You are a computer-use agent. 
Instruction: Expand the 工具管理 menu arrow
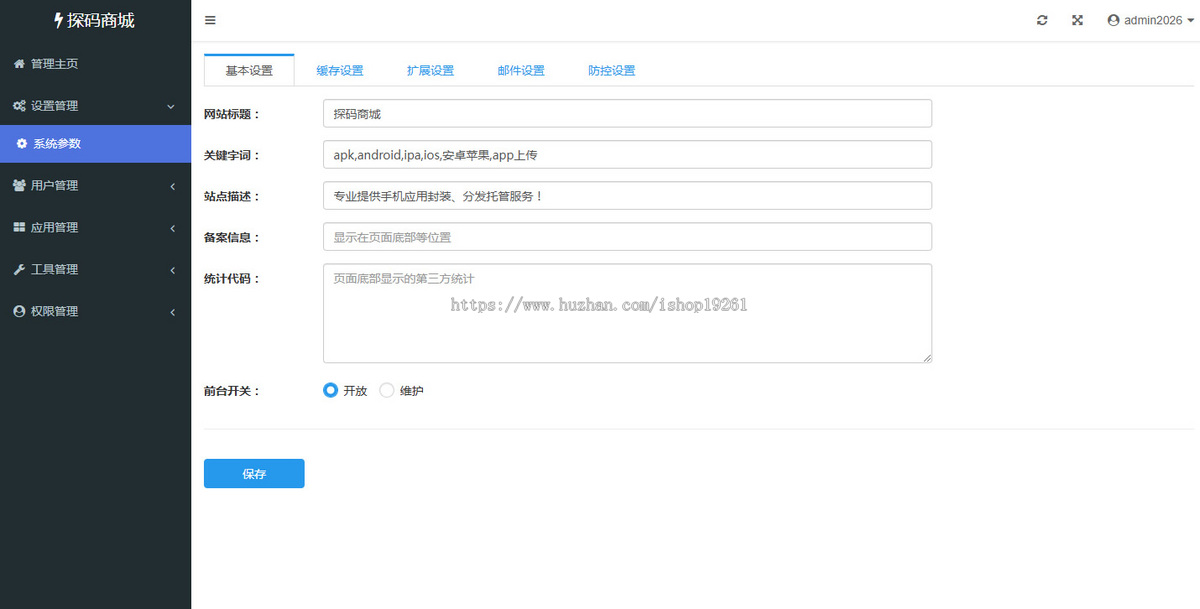(x=172, y=270)
